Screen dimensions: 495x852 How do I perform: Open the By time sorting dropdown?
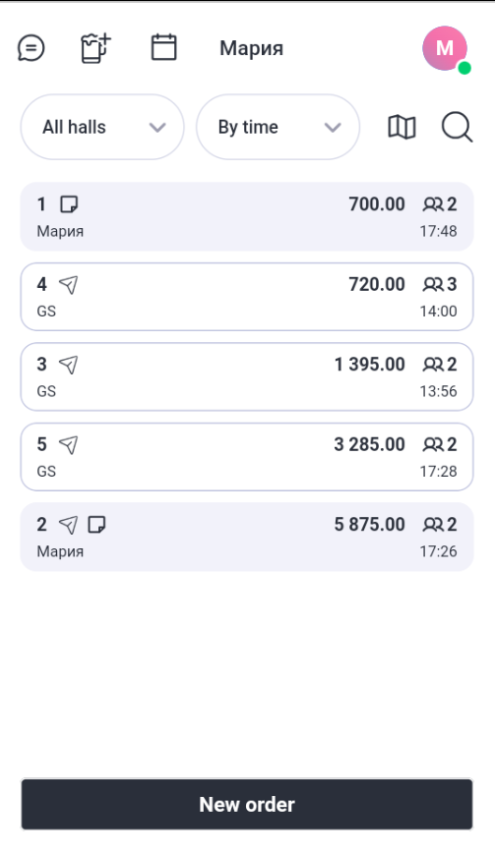tap(278, 127)
